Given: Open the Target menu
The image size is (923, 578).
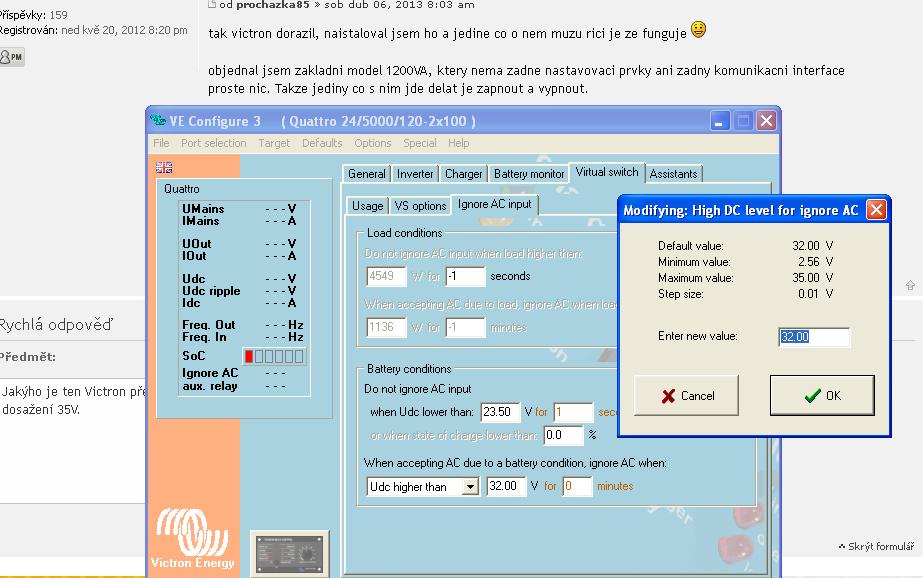Looking at the screenshot, I should (x=274, y=143).
